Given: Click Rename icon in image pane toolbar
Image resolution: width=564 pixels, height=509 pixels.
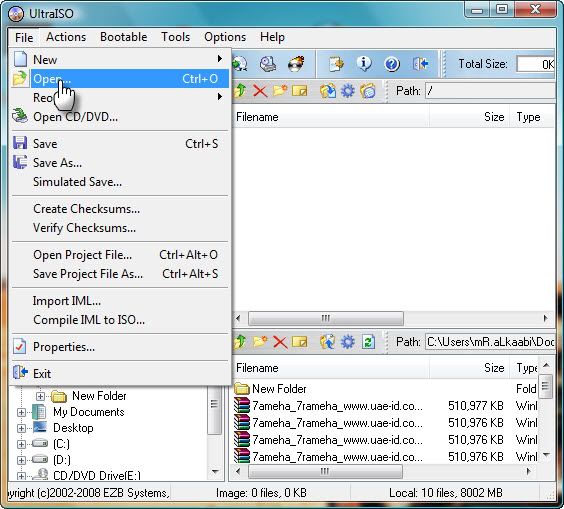Looking at the screenshot, I should 300,91.
